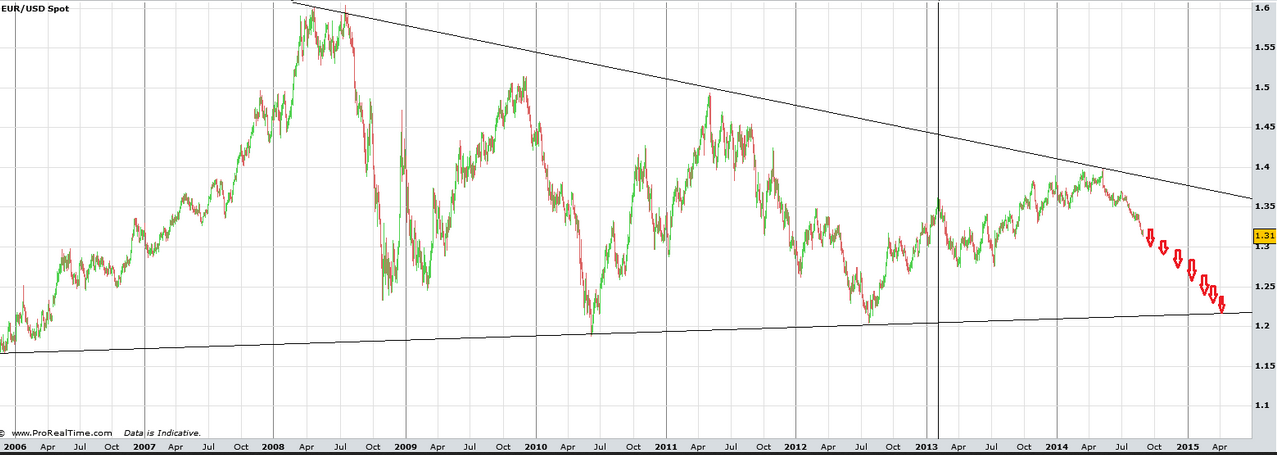Click the EUR/USD Spot chart title

coord(34,7)
